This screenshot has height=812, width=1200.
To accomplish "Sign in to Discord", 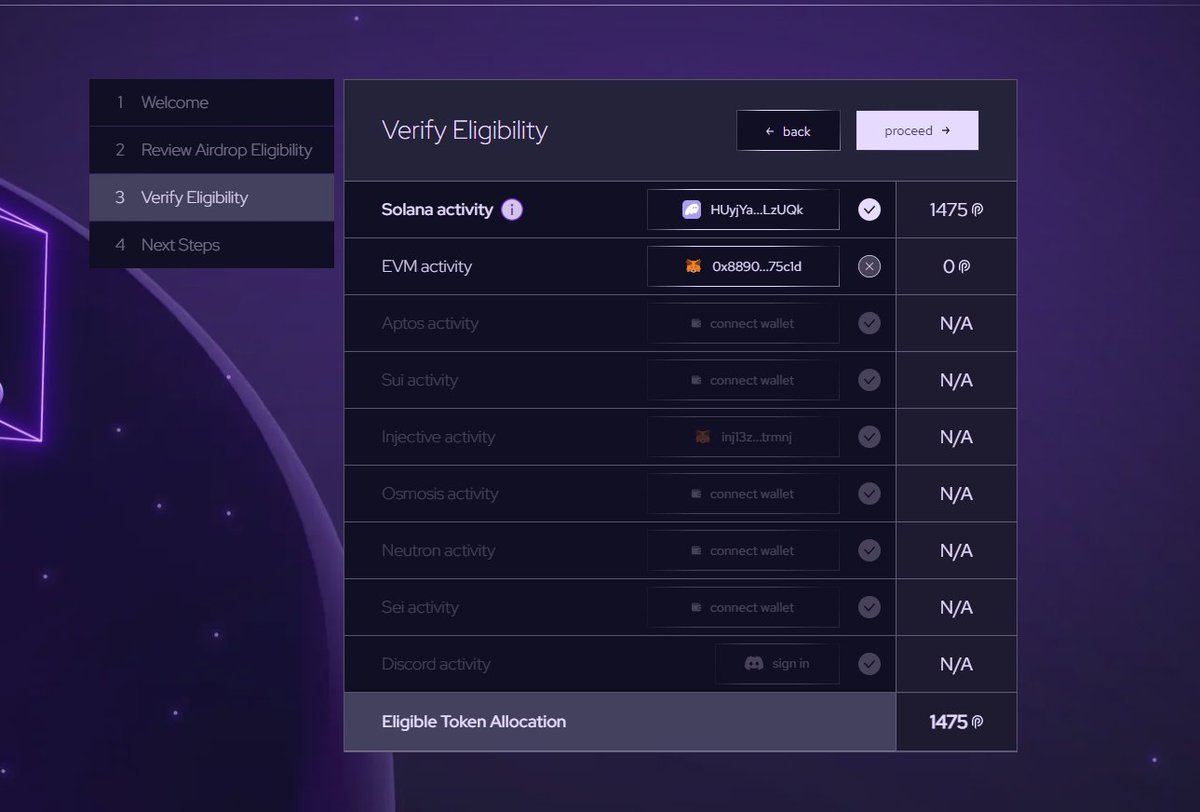I will (x=777, y=664).
